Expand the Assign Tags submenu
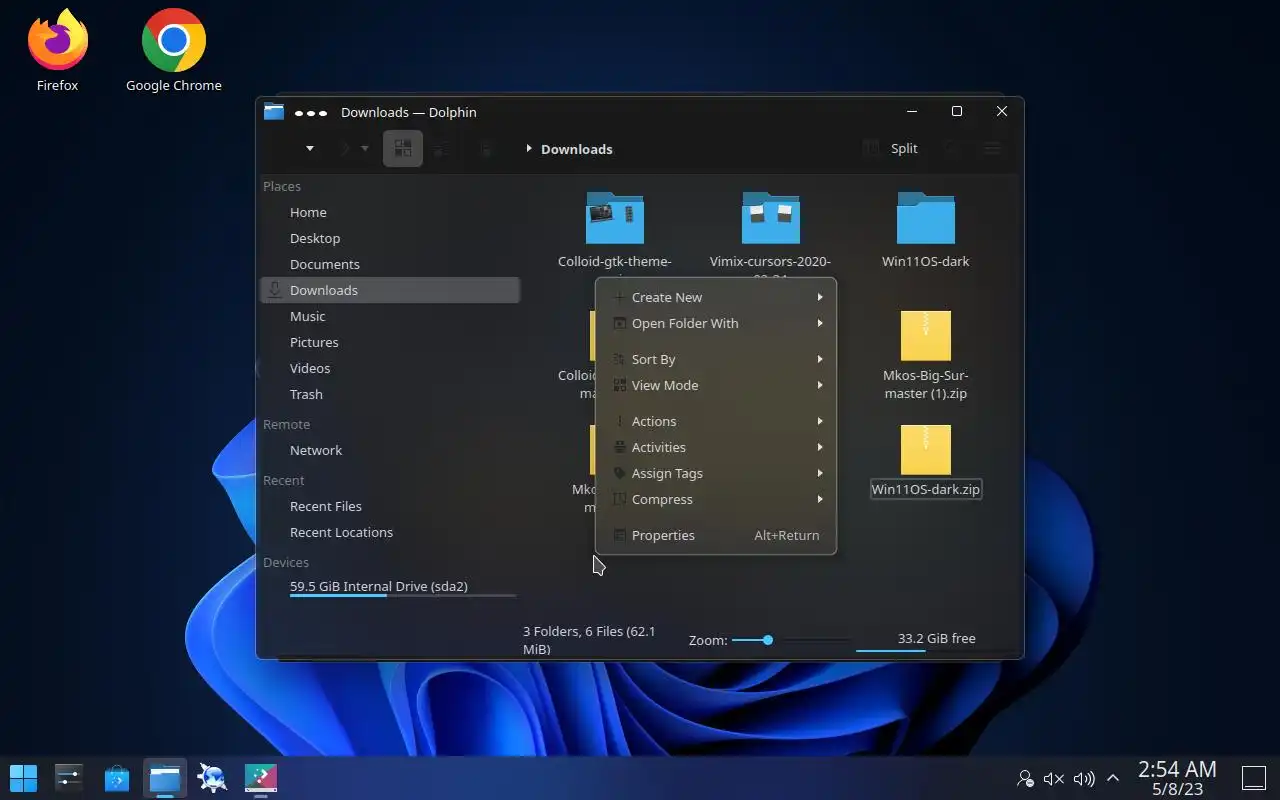The width and height of the screenshot is (1280, 800). point(716,473)
